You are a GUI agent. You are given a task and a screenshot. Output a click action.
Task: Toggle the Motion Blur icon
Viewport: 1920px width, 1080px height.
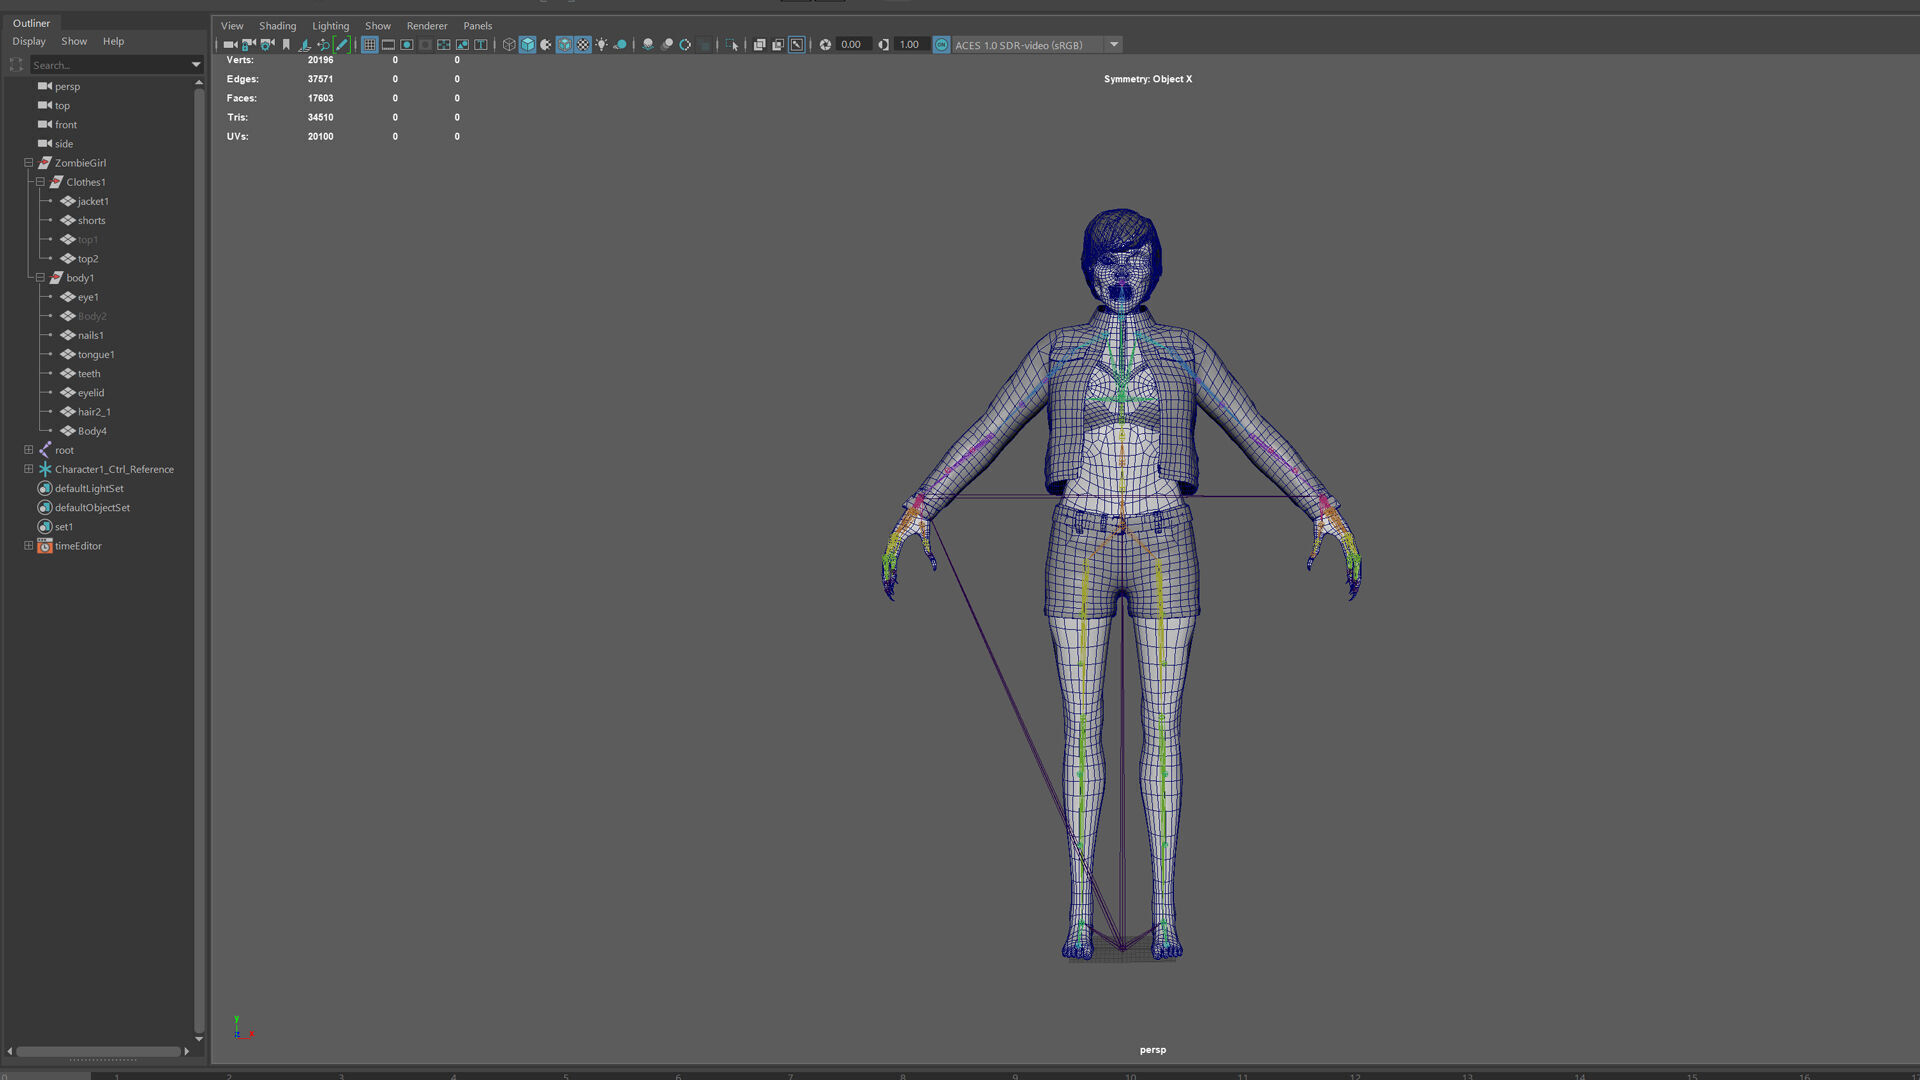[667, 45]
